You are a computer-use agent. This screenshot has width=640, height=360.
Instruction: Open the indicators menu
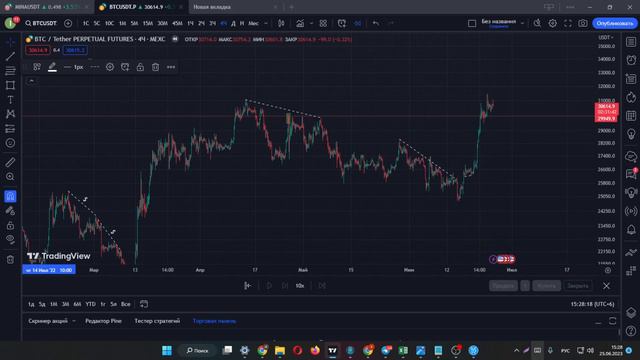point(300,23)
